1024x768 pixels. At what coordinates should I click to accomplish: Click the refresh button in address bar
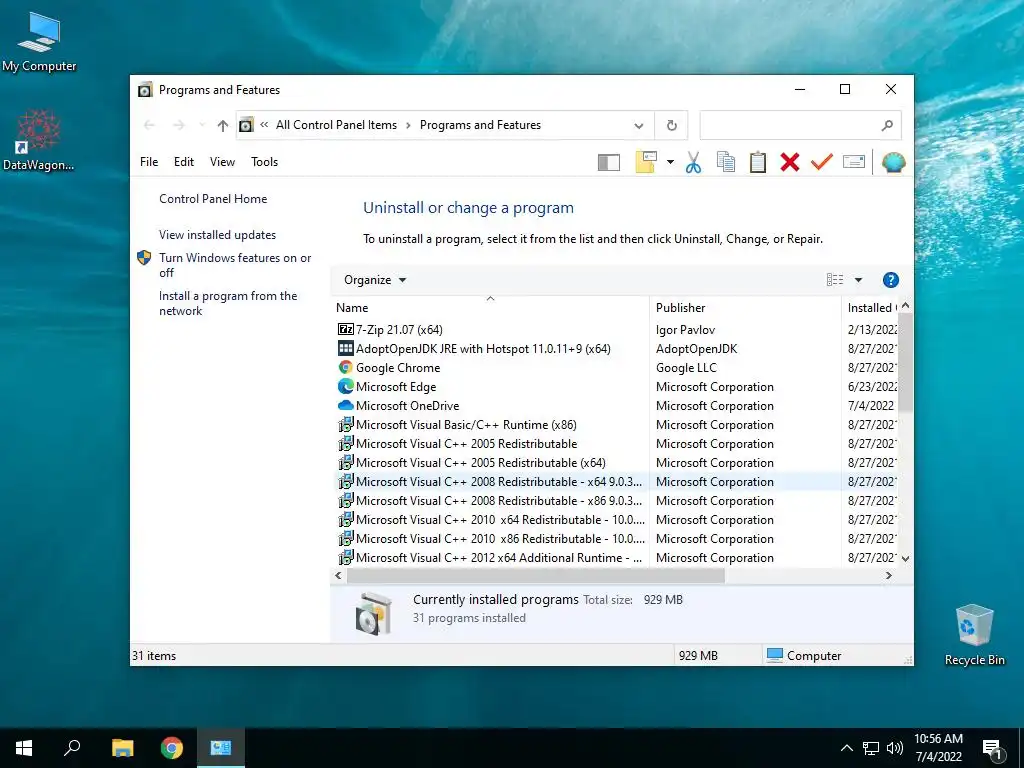(671, 125)
